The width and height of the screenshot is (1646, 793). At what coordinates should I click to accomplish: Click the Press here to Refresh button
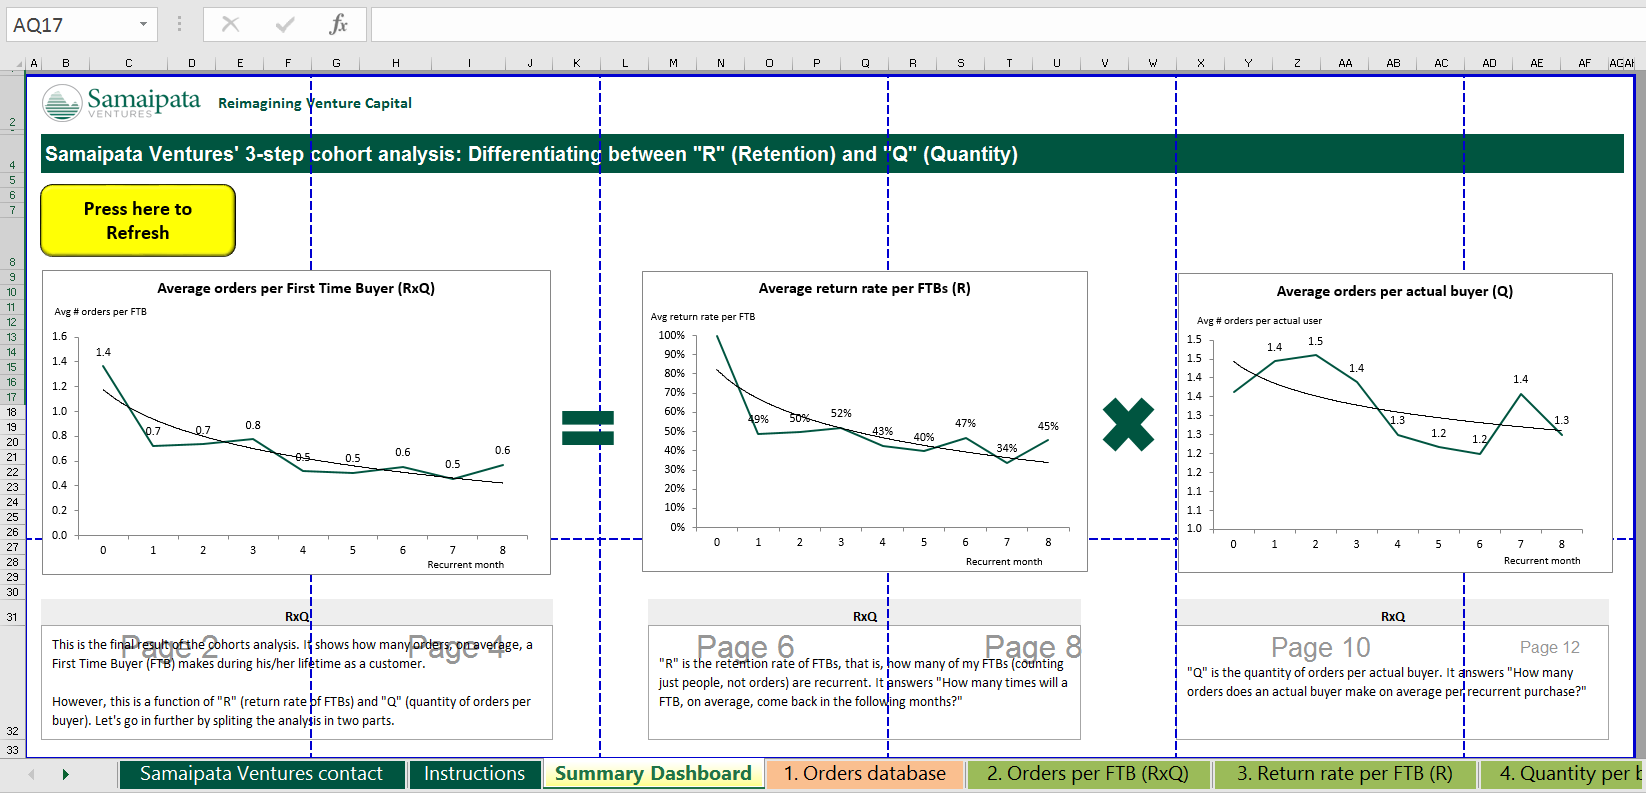click(138, 220)
